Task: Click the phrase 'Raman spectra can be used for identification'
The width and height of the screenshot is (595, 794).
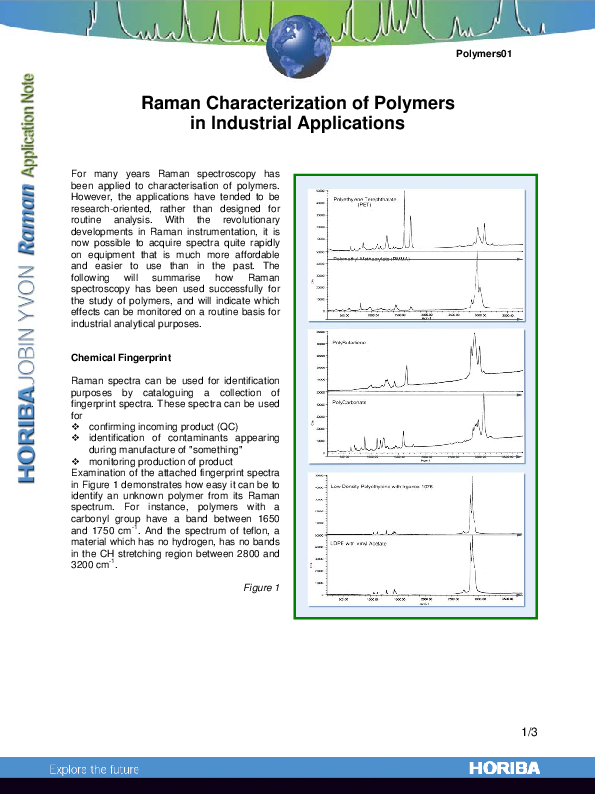Action: click(175, 380)
